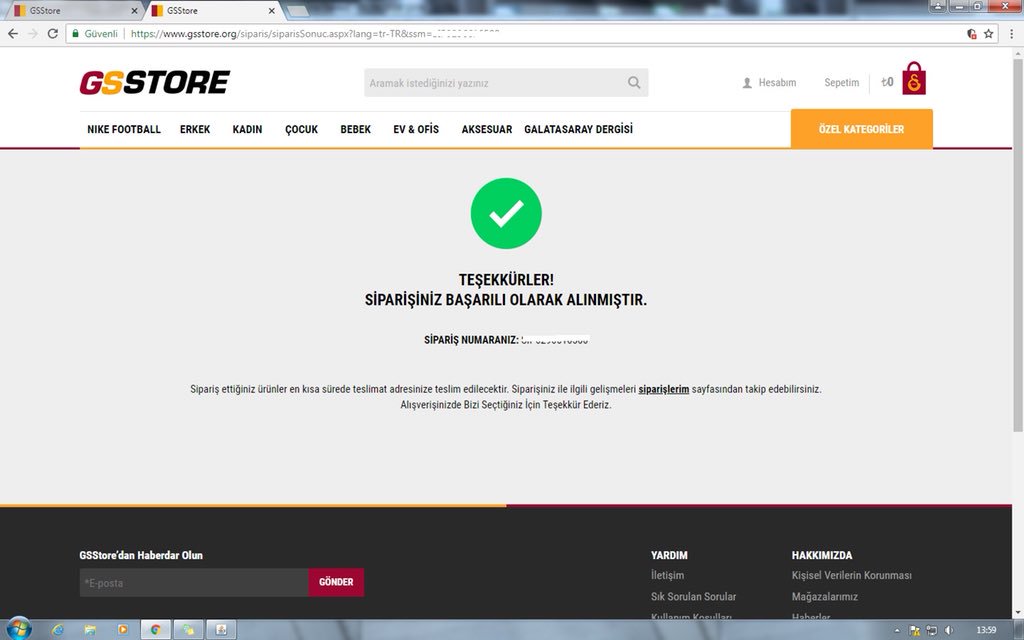1024x640 pixels.
Task: Open the ERKEK menu
Action: pos(195,129)
